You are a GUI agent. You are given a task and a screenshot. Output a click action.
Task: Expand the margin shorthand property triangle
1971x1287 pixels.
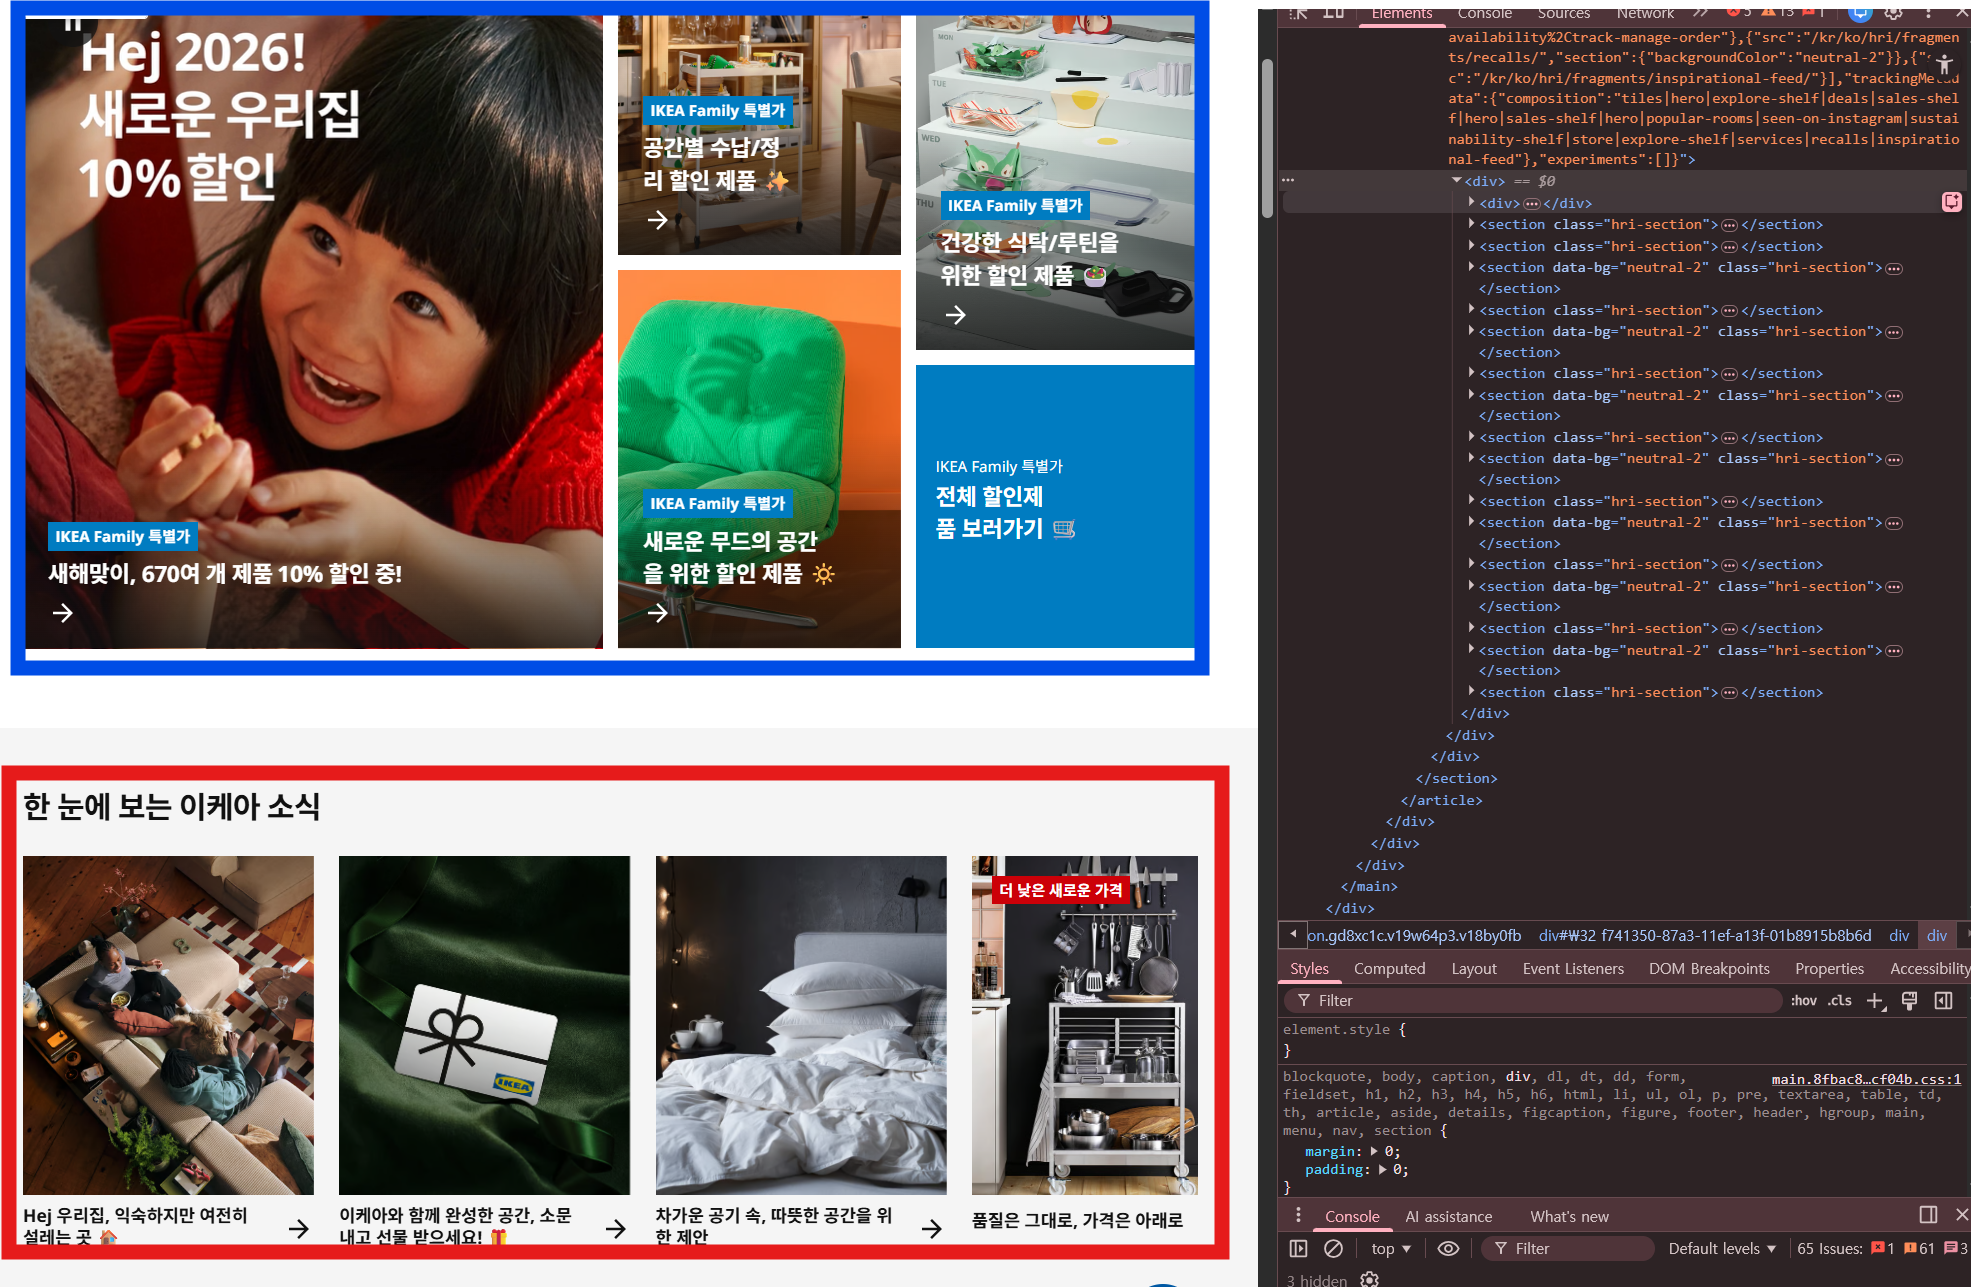(x=1374, y=1151)
